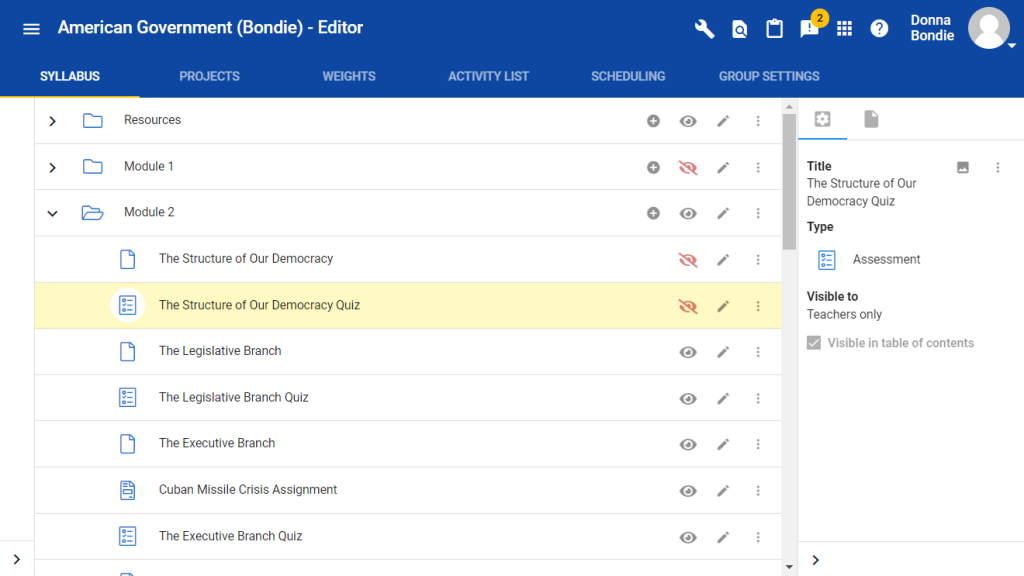The width and height of the screenshot is (1024, 576).
Task: Collapse the Module 2 folder
Action: pyautogui.click(x=53, y=213)
